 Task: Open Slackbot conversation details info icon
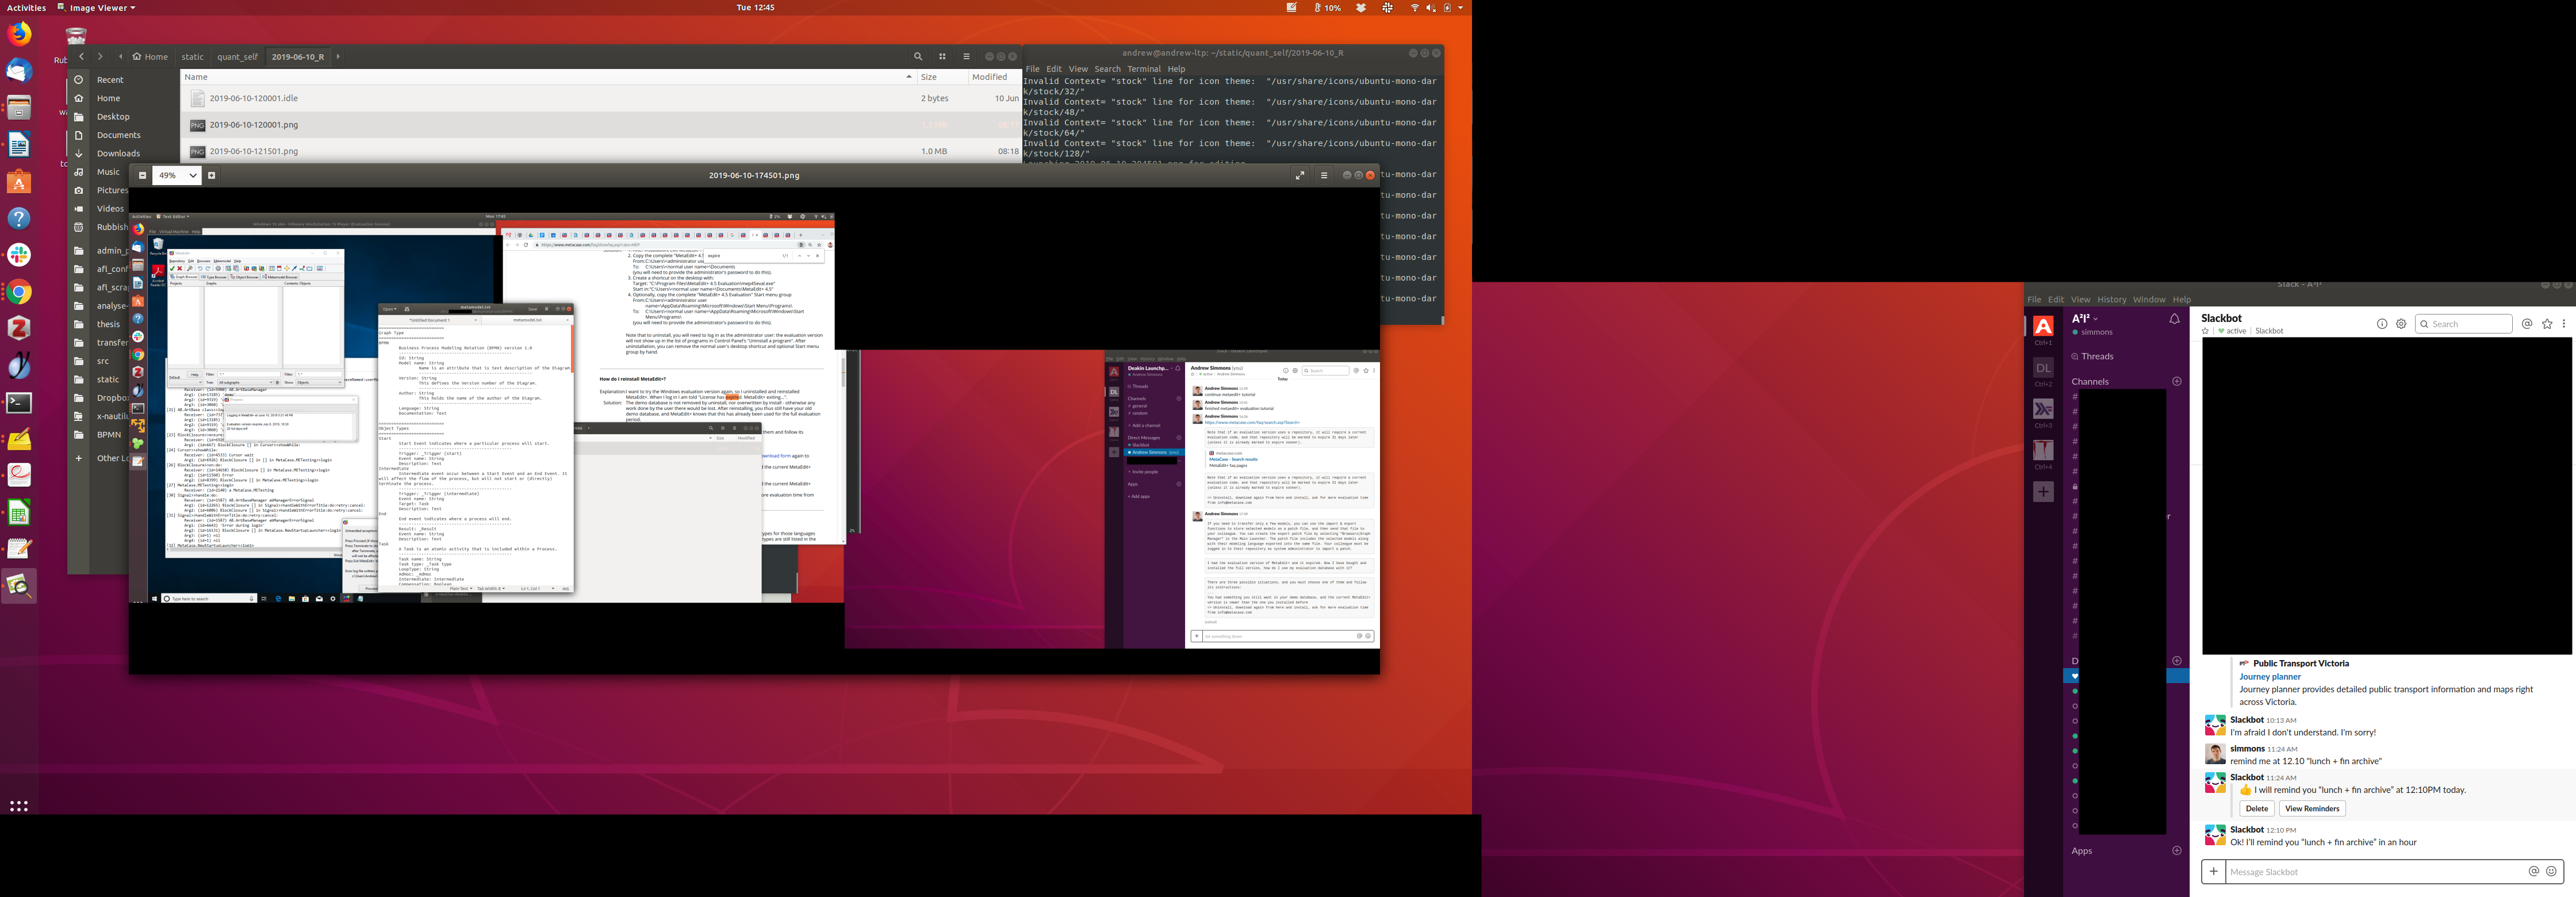pyautogui.click(x=2382, y=324)
